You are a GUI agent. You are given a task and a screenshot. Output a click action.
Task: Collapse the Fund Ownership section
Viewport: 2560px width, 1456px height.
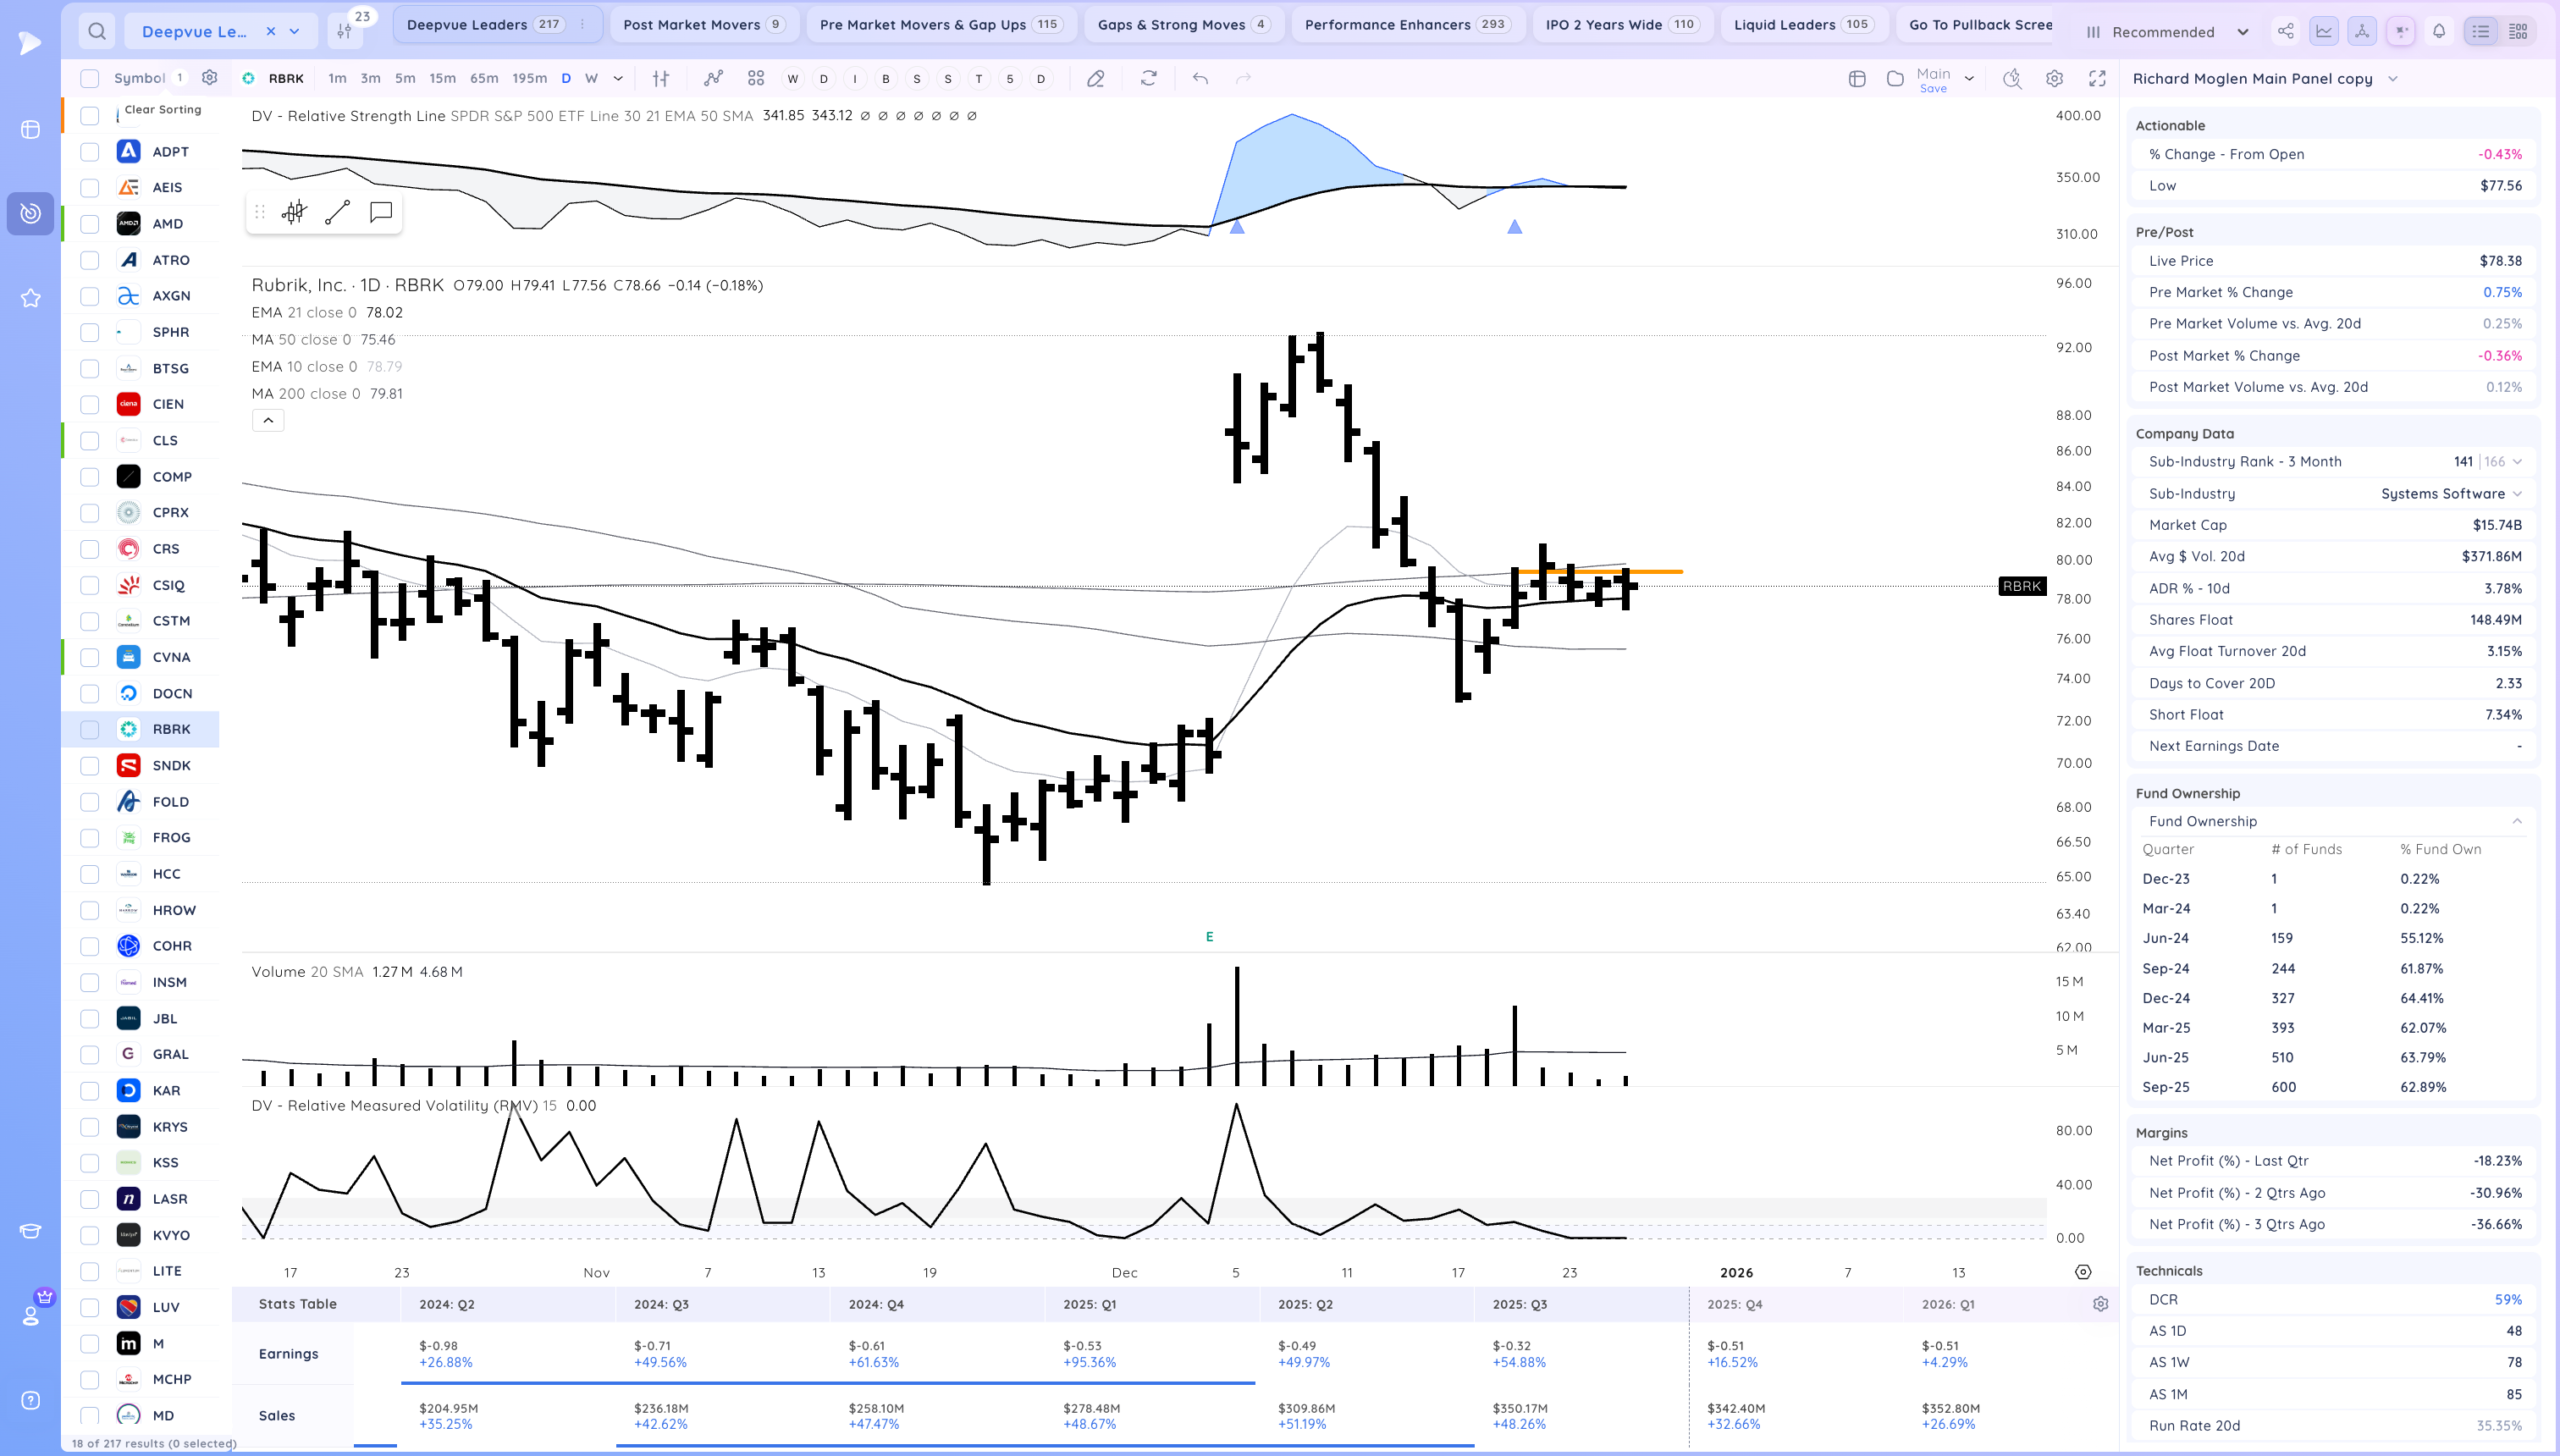coord(2517,821)
